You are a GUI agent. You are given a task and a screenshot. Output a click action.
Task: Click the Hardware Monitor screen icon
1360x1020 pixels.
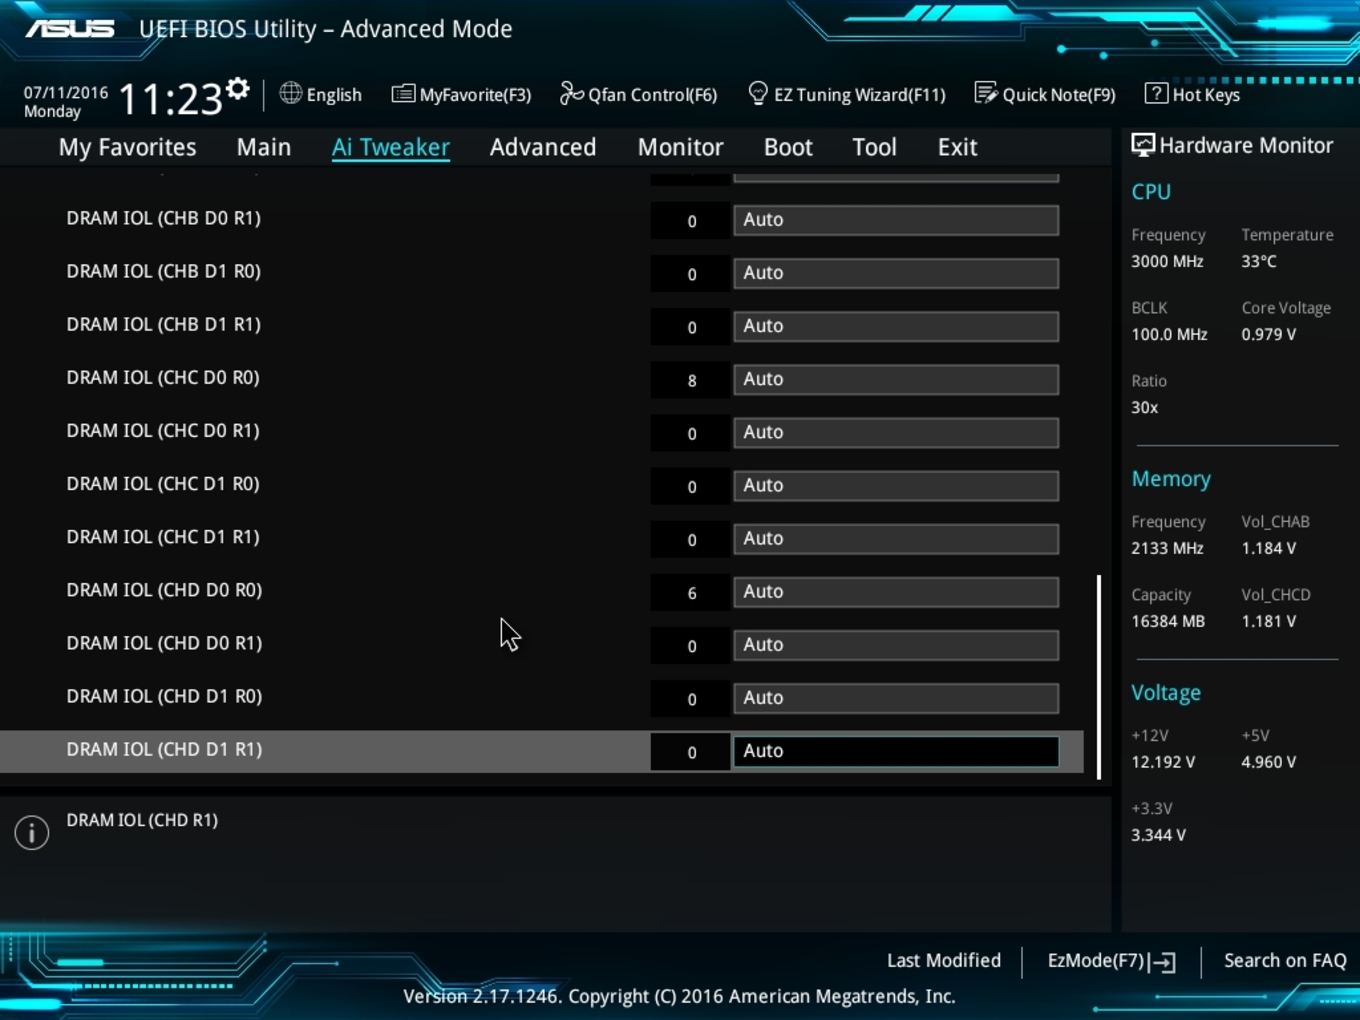(1142, 145)
